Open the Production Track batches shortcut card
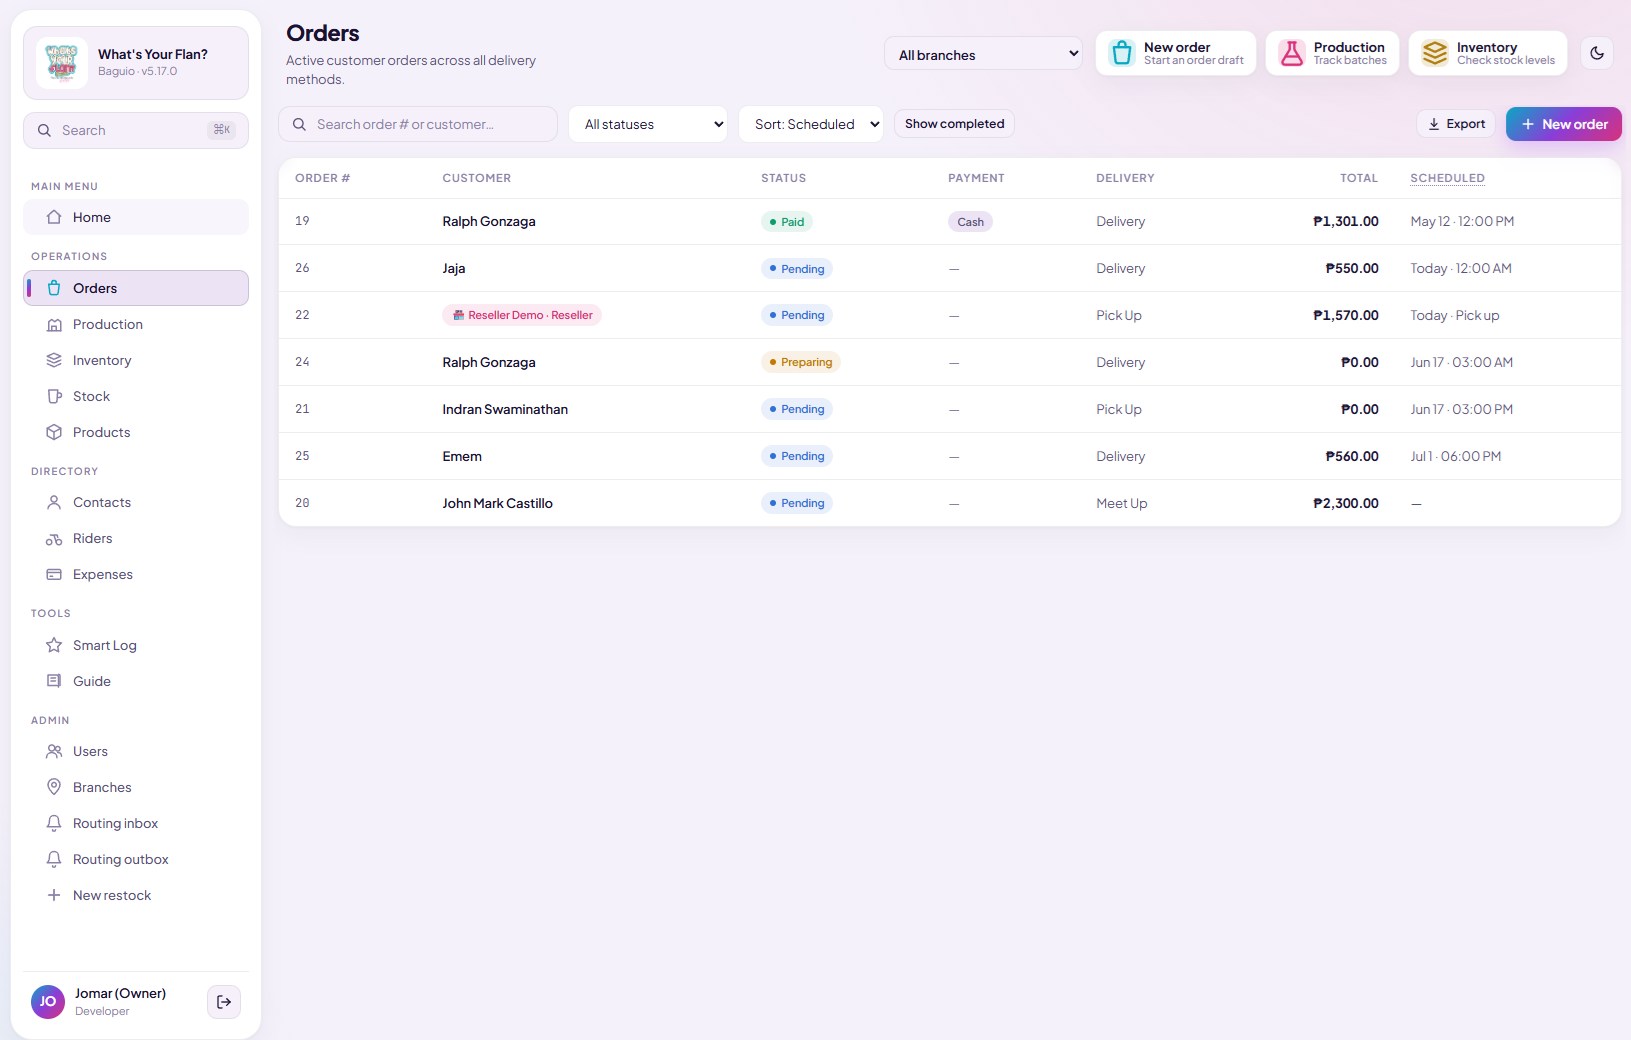Image resolution: width=1631 pixels, height=1040 pixels. click(x=1332, y=53)
